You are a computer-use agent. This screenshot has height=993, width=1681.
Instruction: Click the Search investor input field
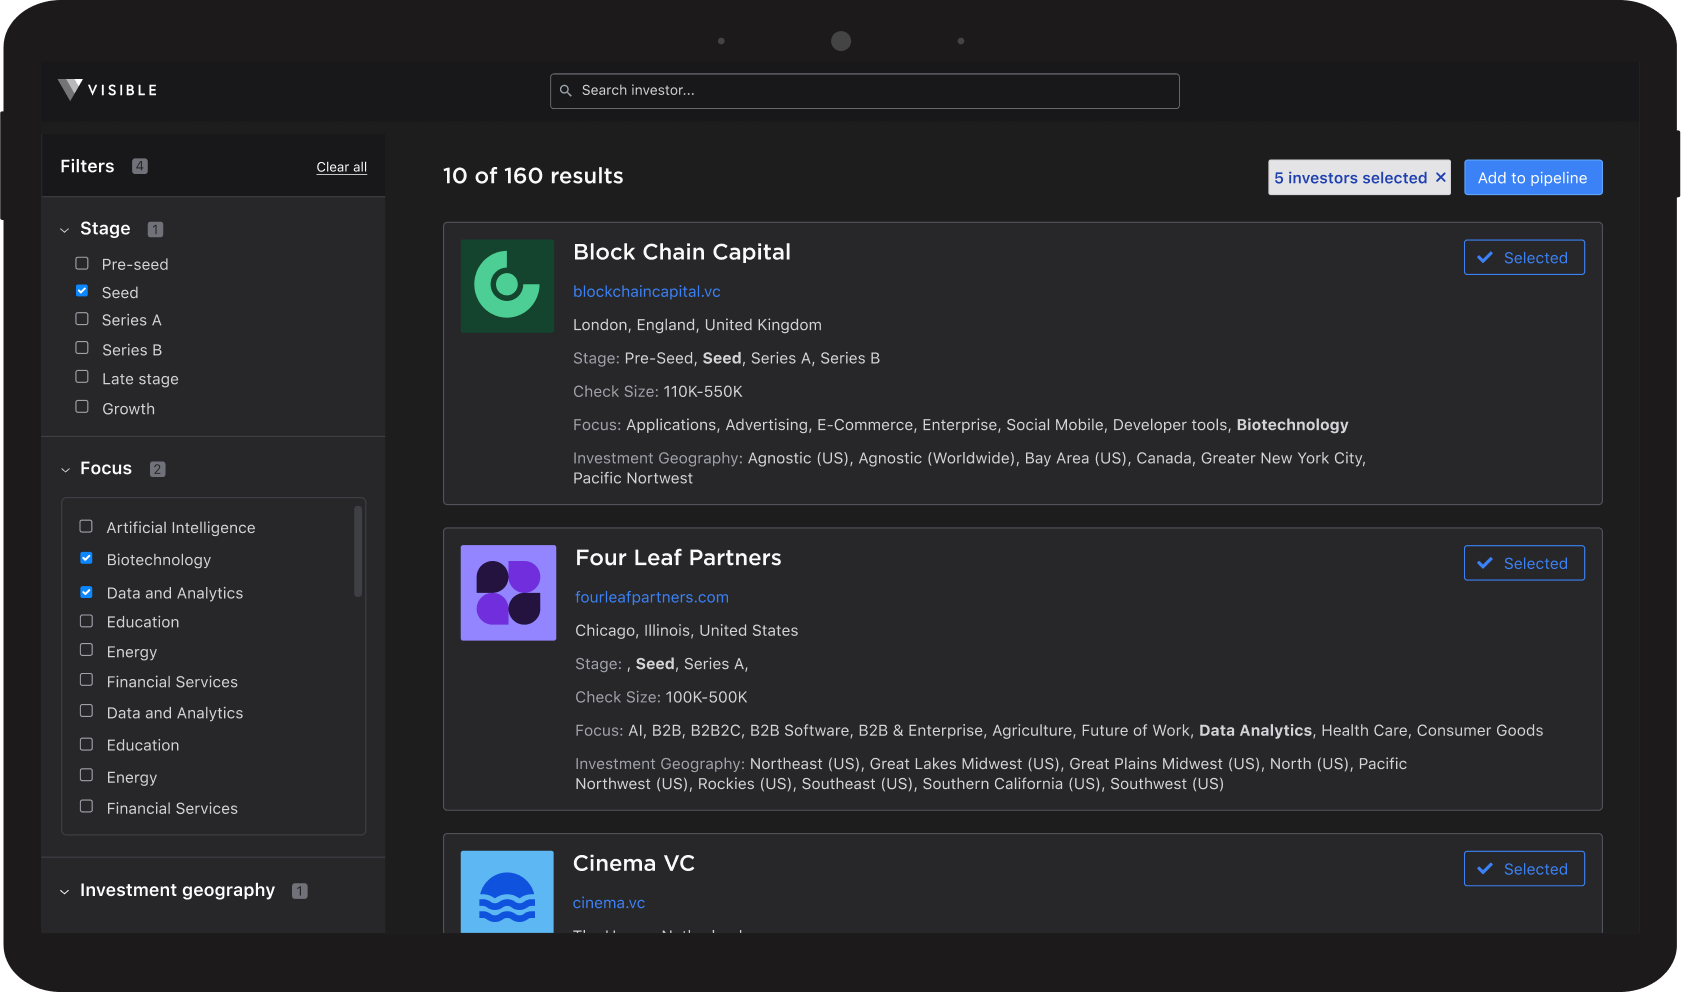click(x=864, y=91)
